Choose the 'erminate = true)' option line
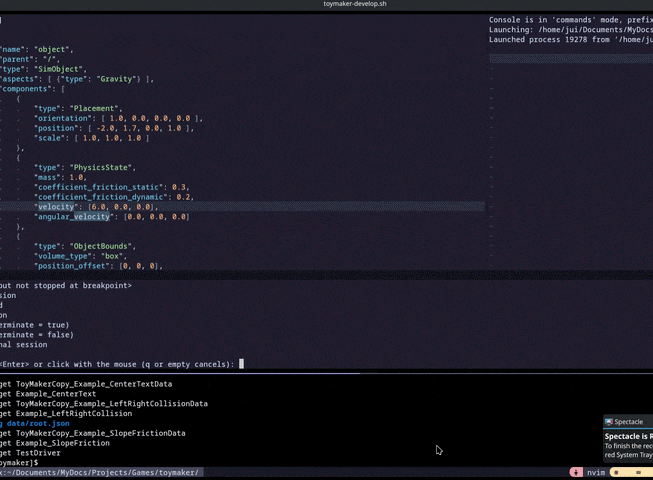The image size is (653, 480). tap(35, 325)
